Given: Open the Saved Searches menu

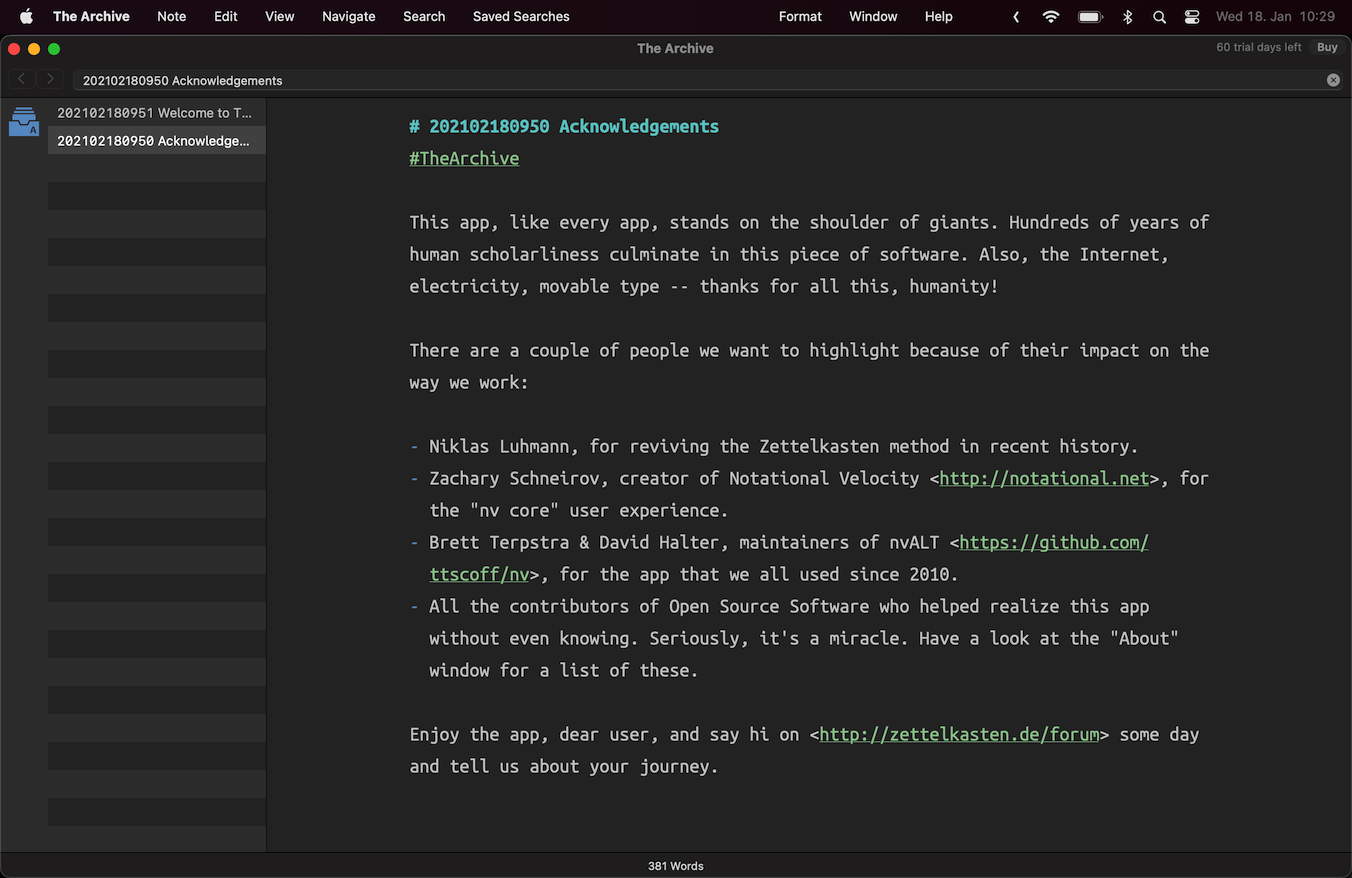Looking at the screenshot, I should click(521, 16).
